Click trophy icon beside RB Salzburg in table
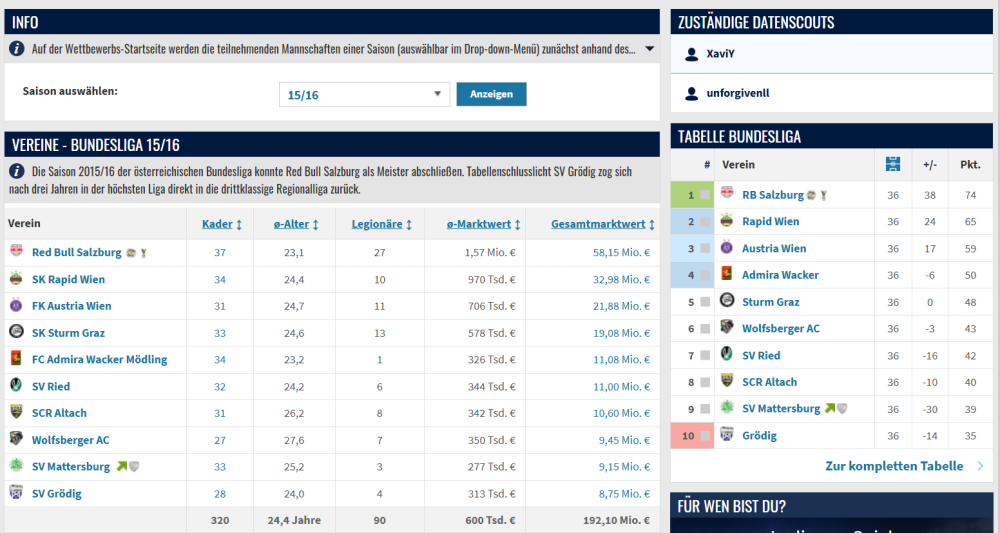 (x=824, y=195)
